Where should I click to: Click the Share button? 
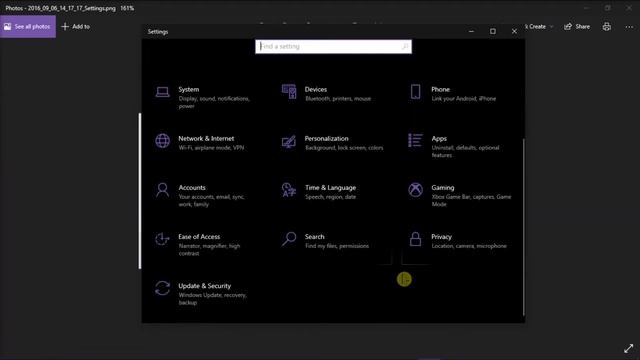point(577,27)
